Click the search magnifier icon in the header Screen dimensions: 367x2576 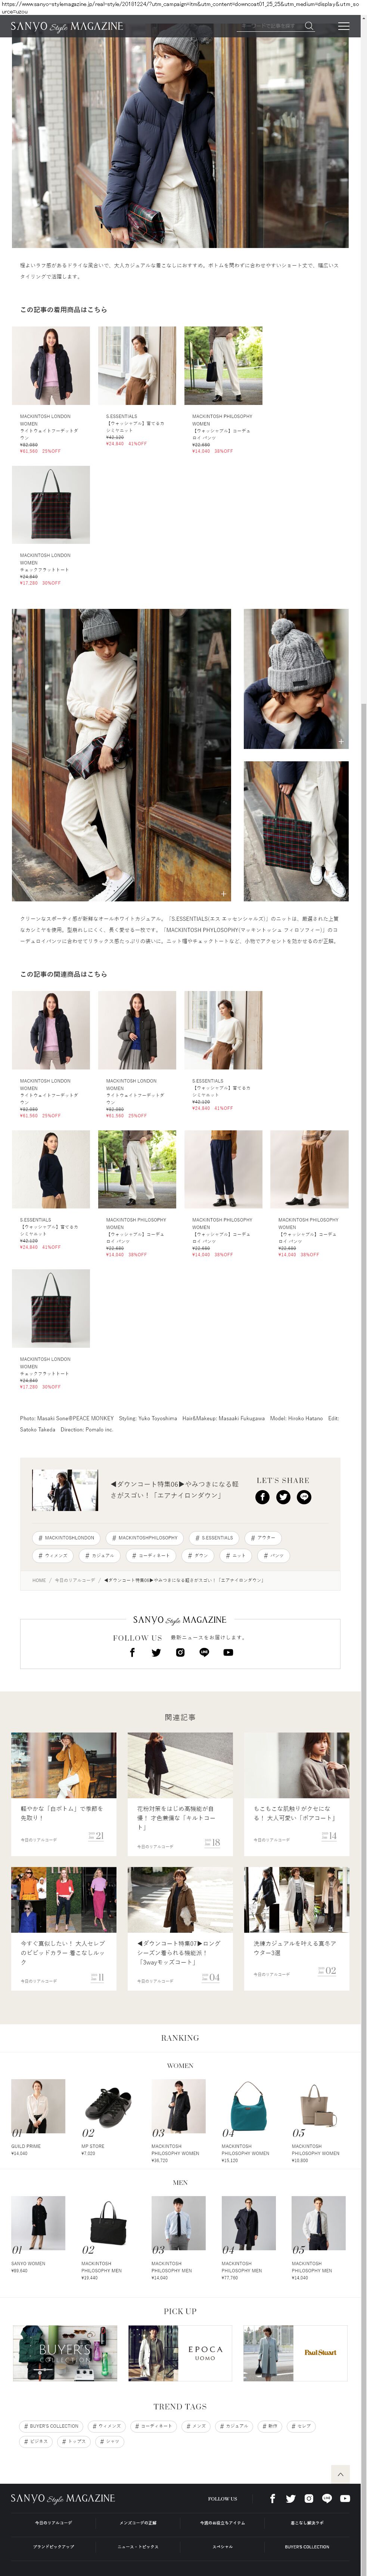(309, 26)
